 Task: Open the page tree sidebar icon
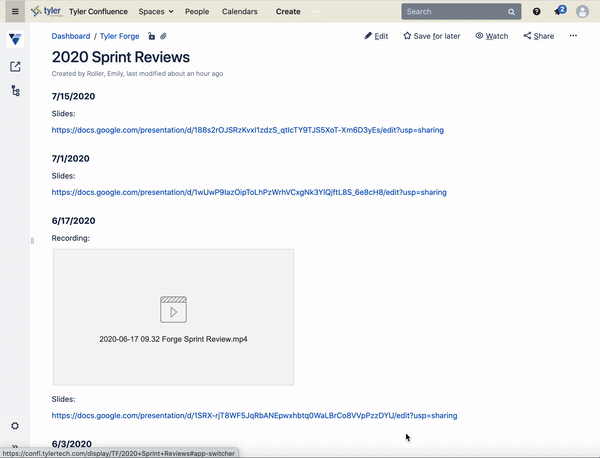click(x=15, y=91)
